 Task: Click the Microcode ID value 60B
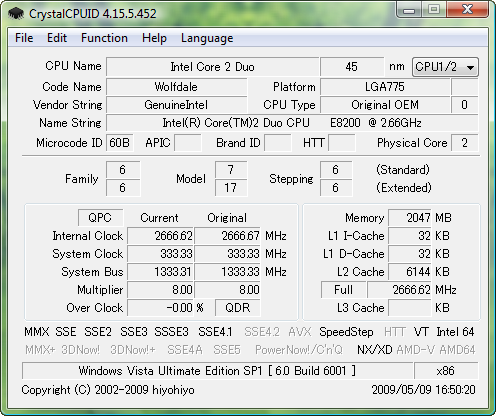pos(120,143)
